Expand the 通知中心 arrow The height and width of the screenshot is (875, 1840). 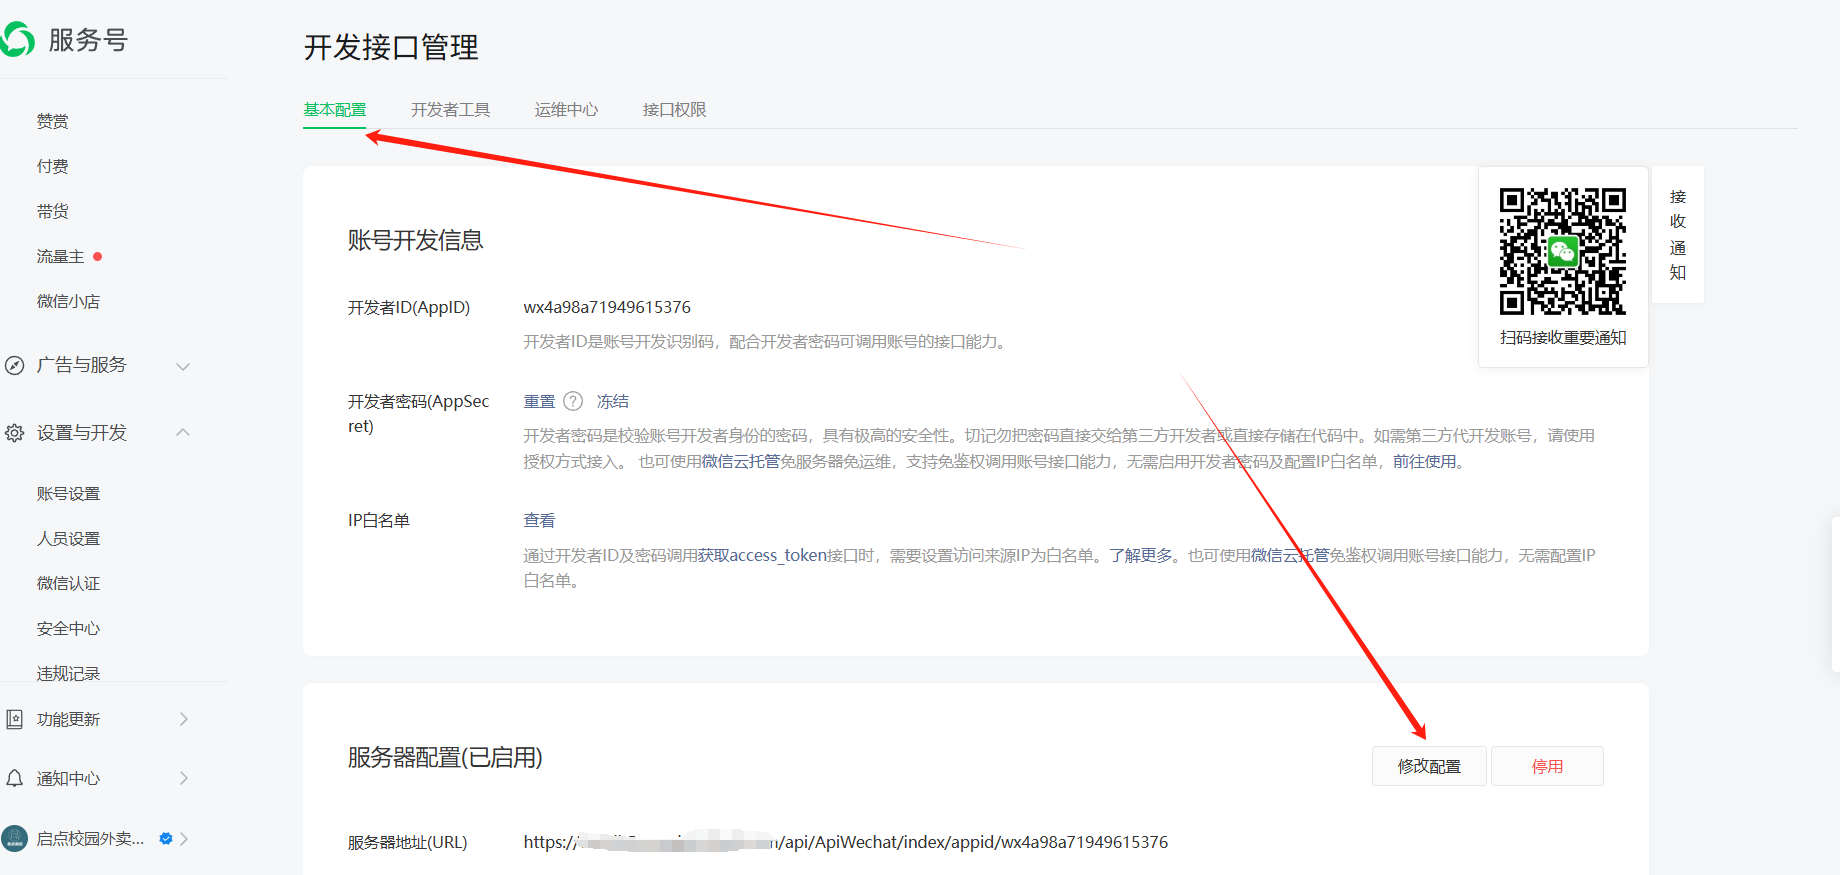click(x=184, y=778)
